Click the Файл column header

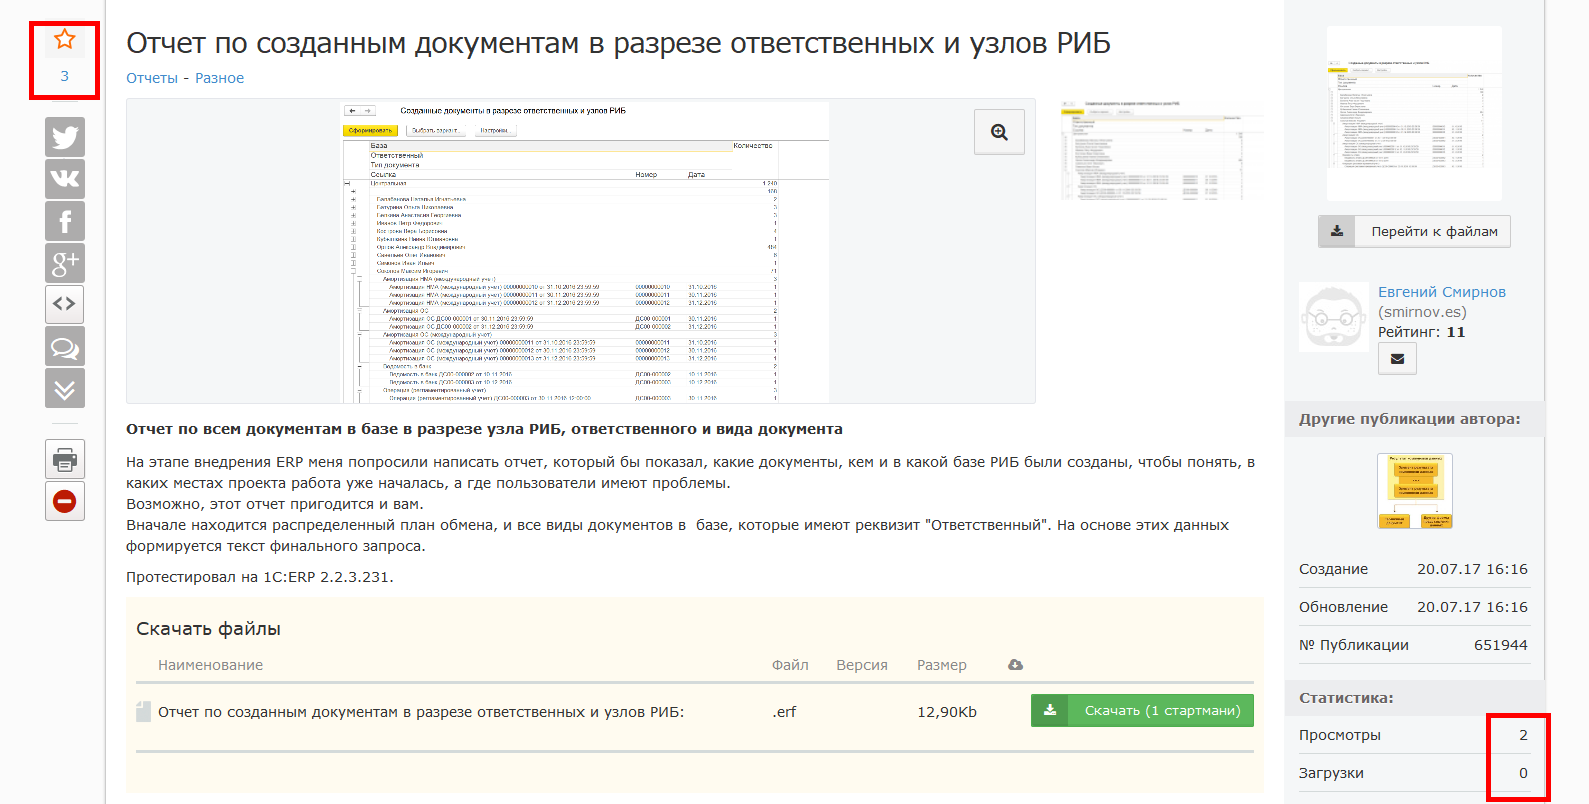(x=790, y=665)
